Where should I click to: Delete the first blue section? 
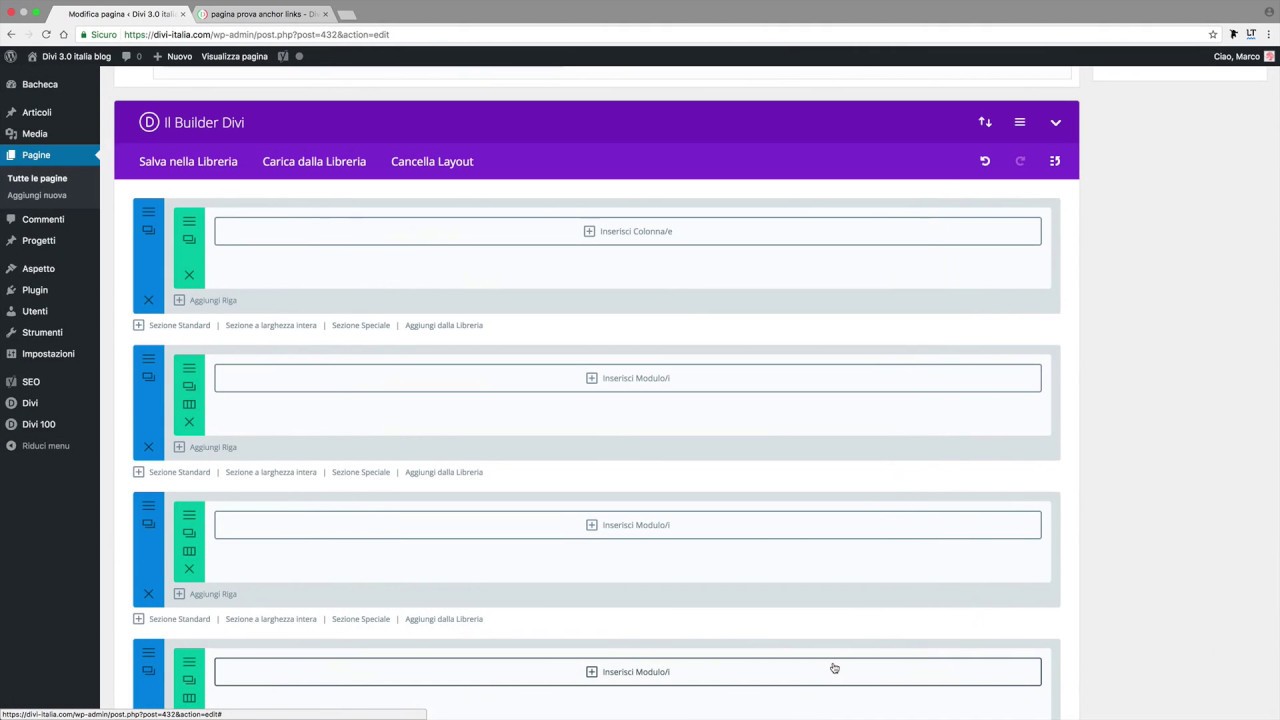148,300
